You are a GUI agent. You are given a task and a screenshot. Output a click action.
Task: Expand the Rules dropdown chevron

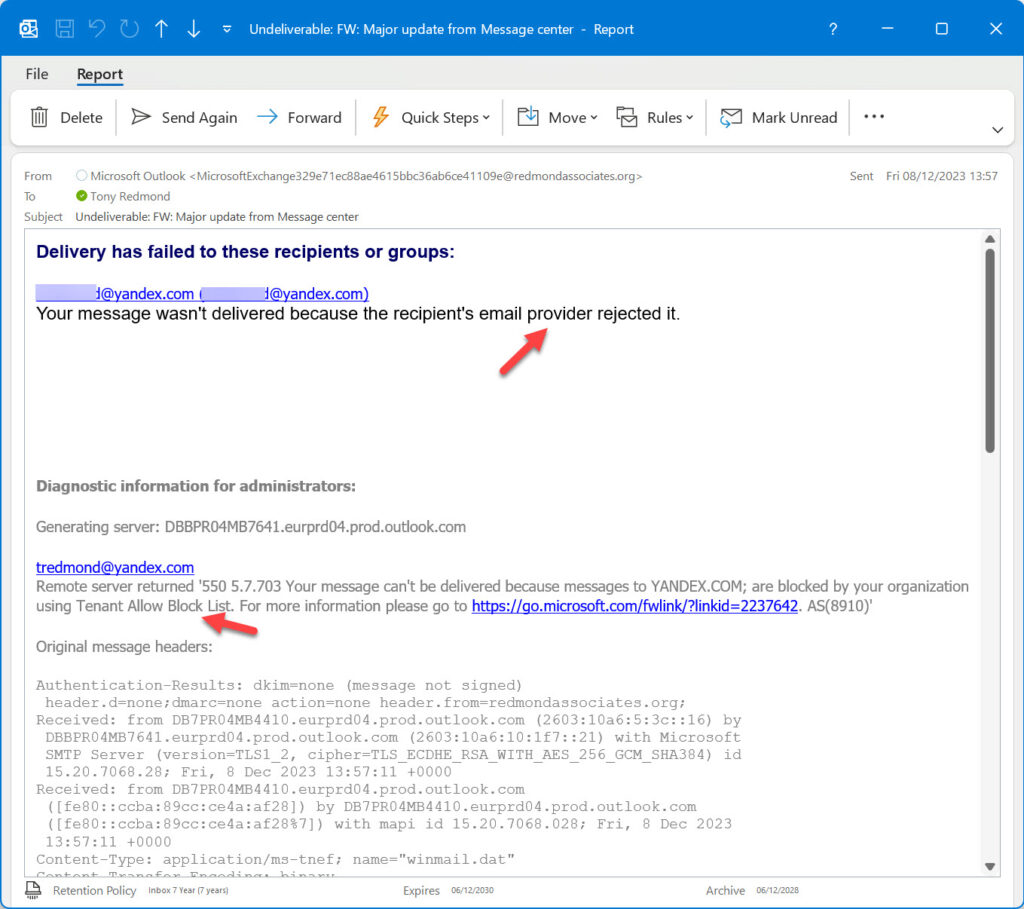[x=690, y=118]
